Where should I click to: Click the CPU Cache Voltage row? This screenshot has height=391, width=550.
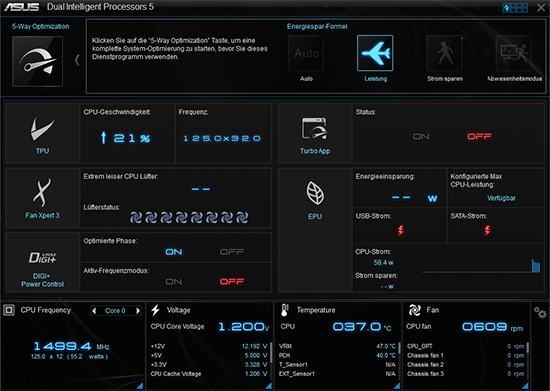coord(209,374)
